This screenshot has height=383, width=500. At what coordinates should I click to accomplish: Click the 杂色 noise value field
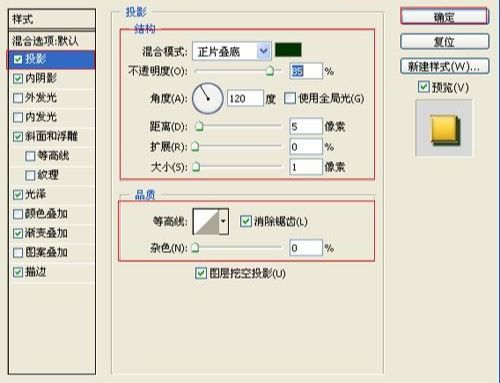pos(306,248)
